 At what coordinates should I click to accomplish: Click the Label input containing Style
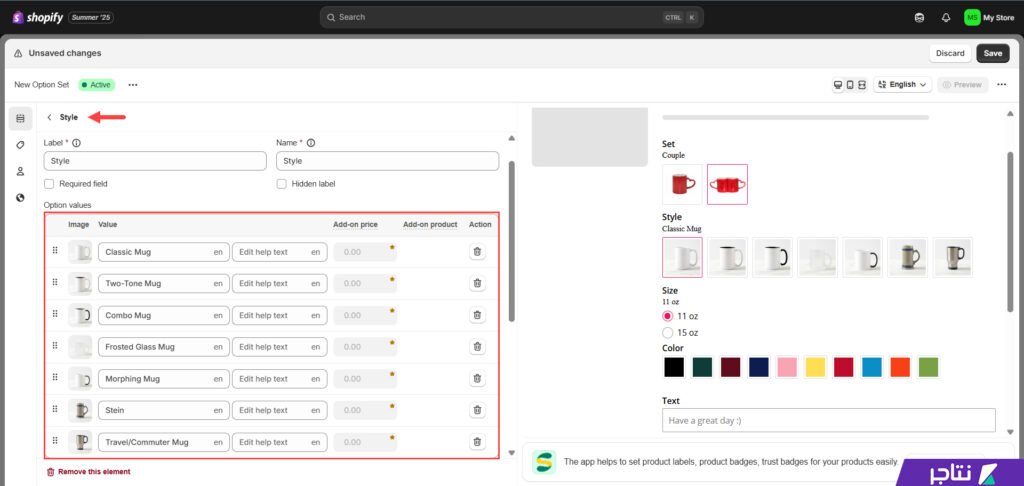click(x=155, y=161)
